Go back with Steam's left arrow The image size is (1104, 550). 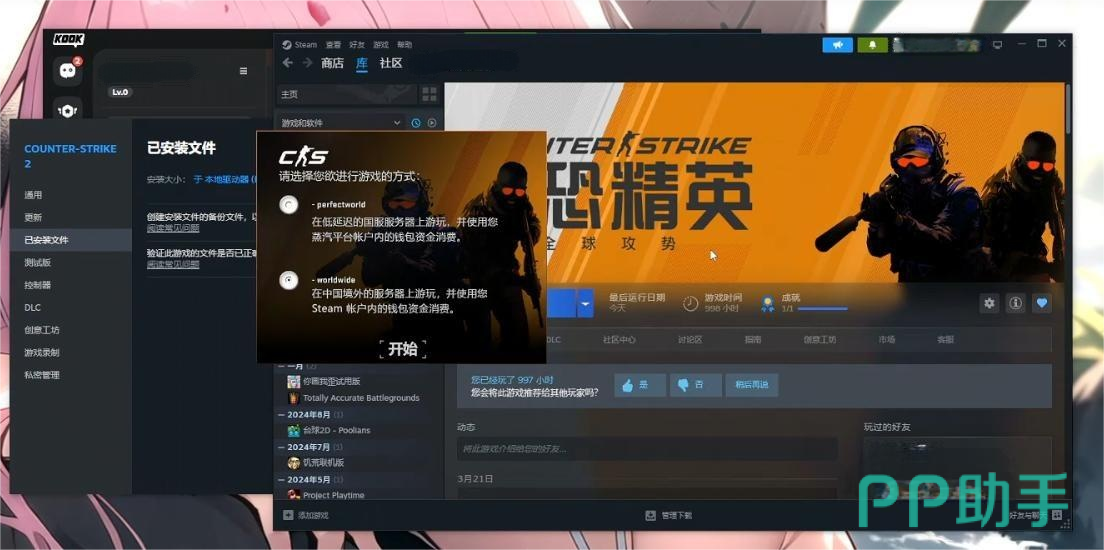click(287, 63)
